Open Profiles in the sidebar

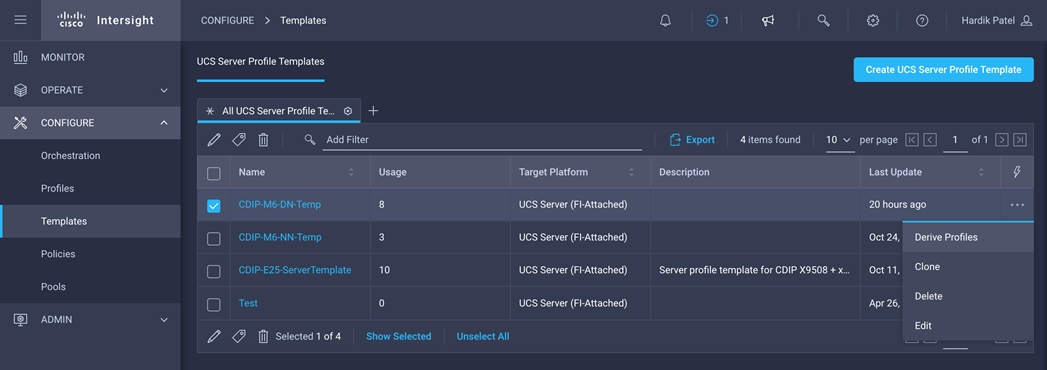click(x=57, y=188)
